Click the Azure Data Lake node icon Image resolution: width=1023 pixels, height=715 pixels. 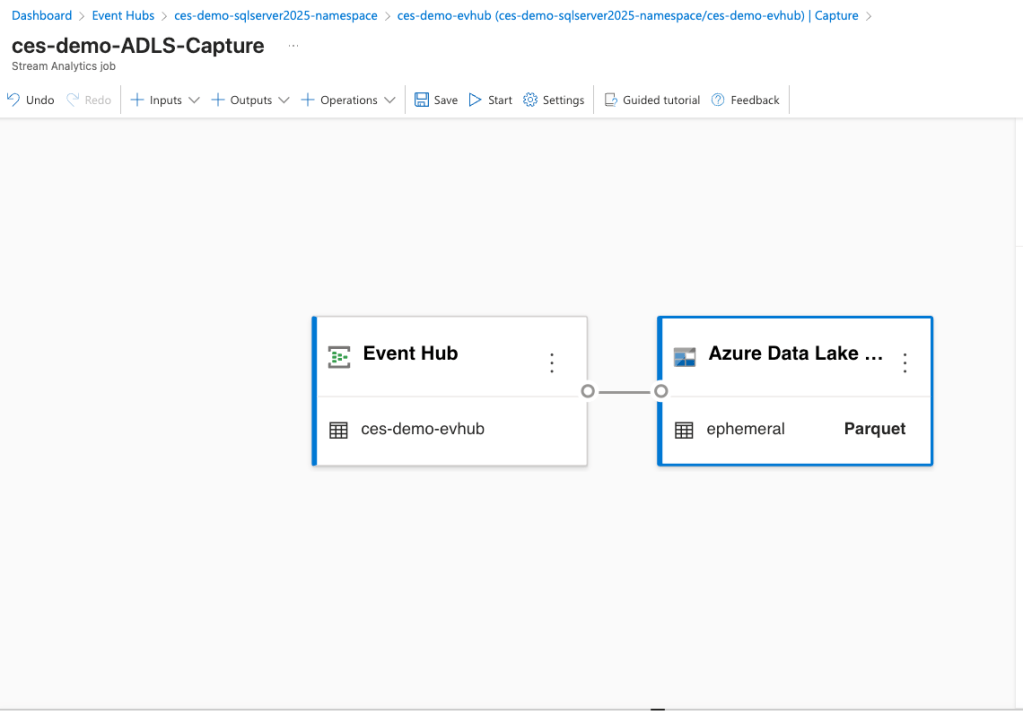tap(684, 357)
